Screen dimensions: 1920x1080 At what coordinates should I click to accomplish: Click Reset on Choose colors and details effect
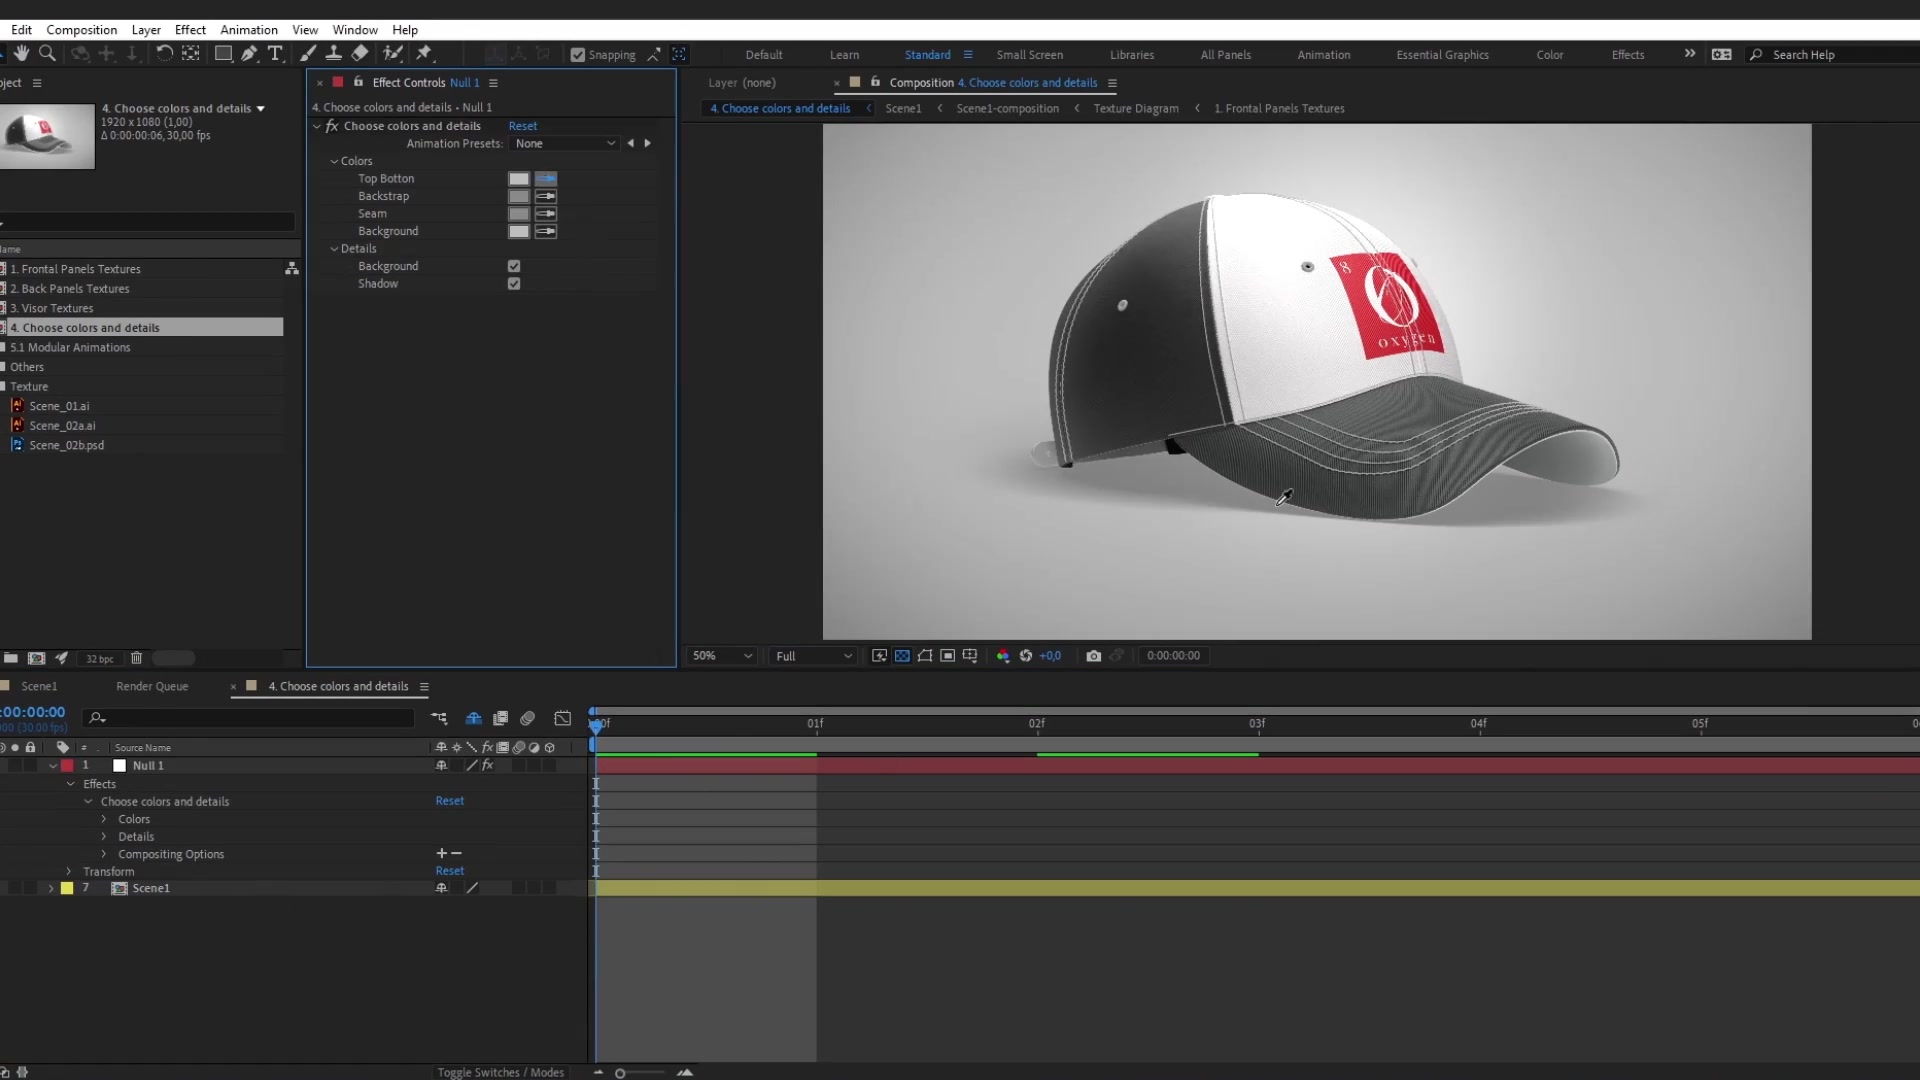pyautogui.click(x=523, y=125)
